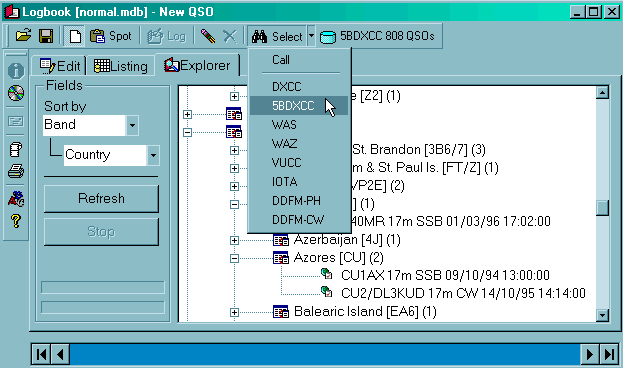Open the Country sub-sort dropdown
Image resolution: width=623 pixels, height=368 pixels.
[153, 155]
